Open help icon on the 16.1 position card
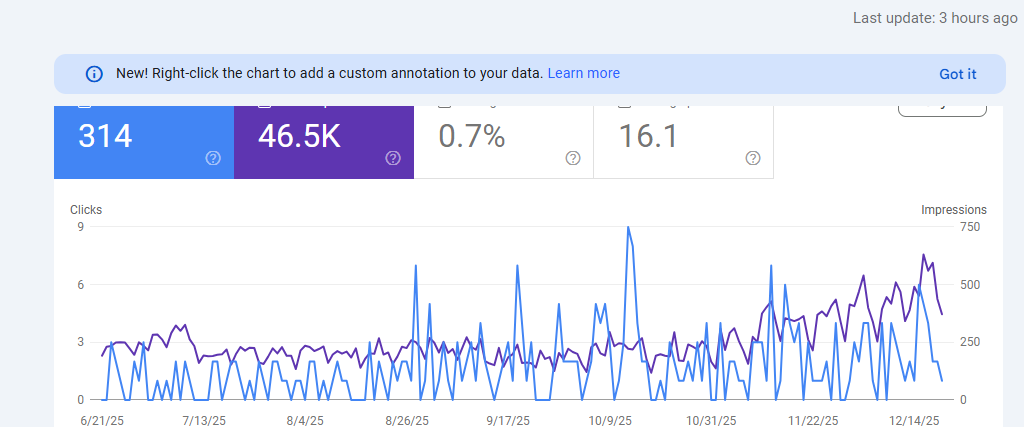Viewport: 1024px width, 427px height. click(x=753, y=158)
